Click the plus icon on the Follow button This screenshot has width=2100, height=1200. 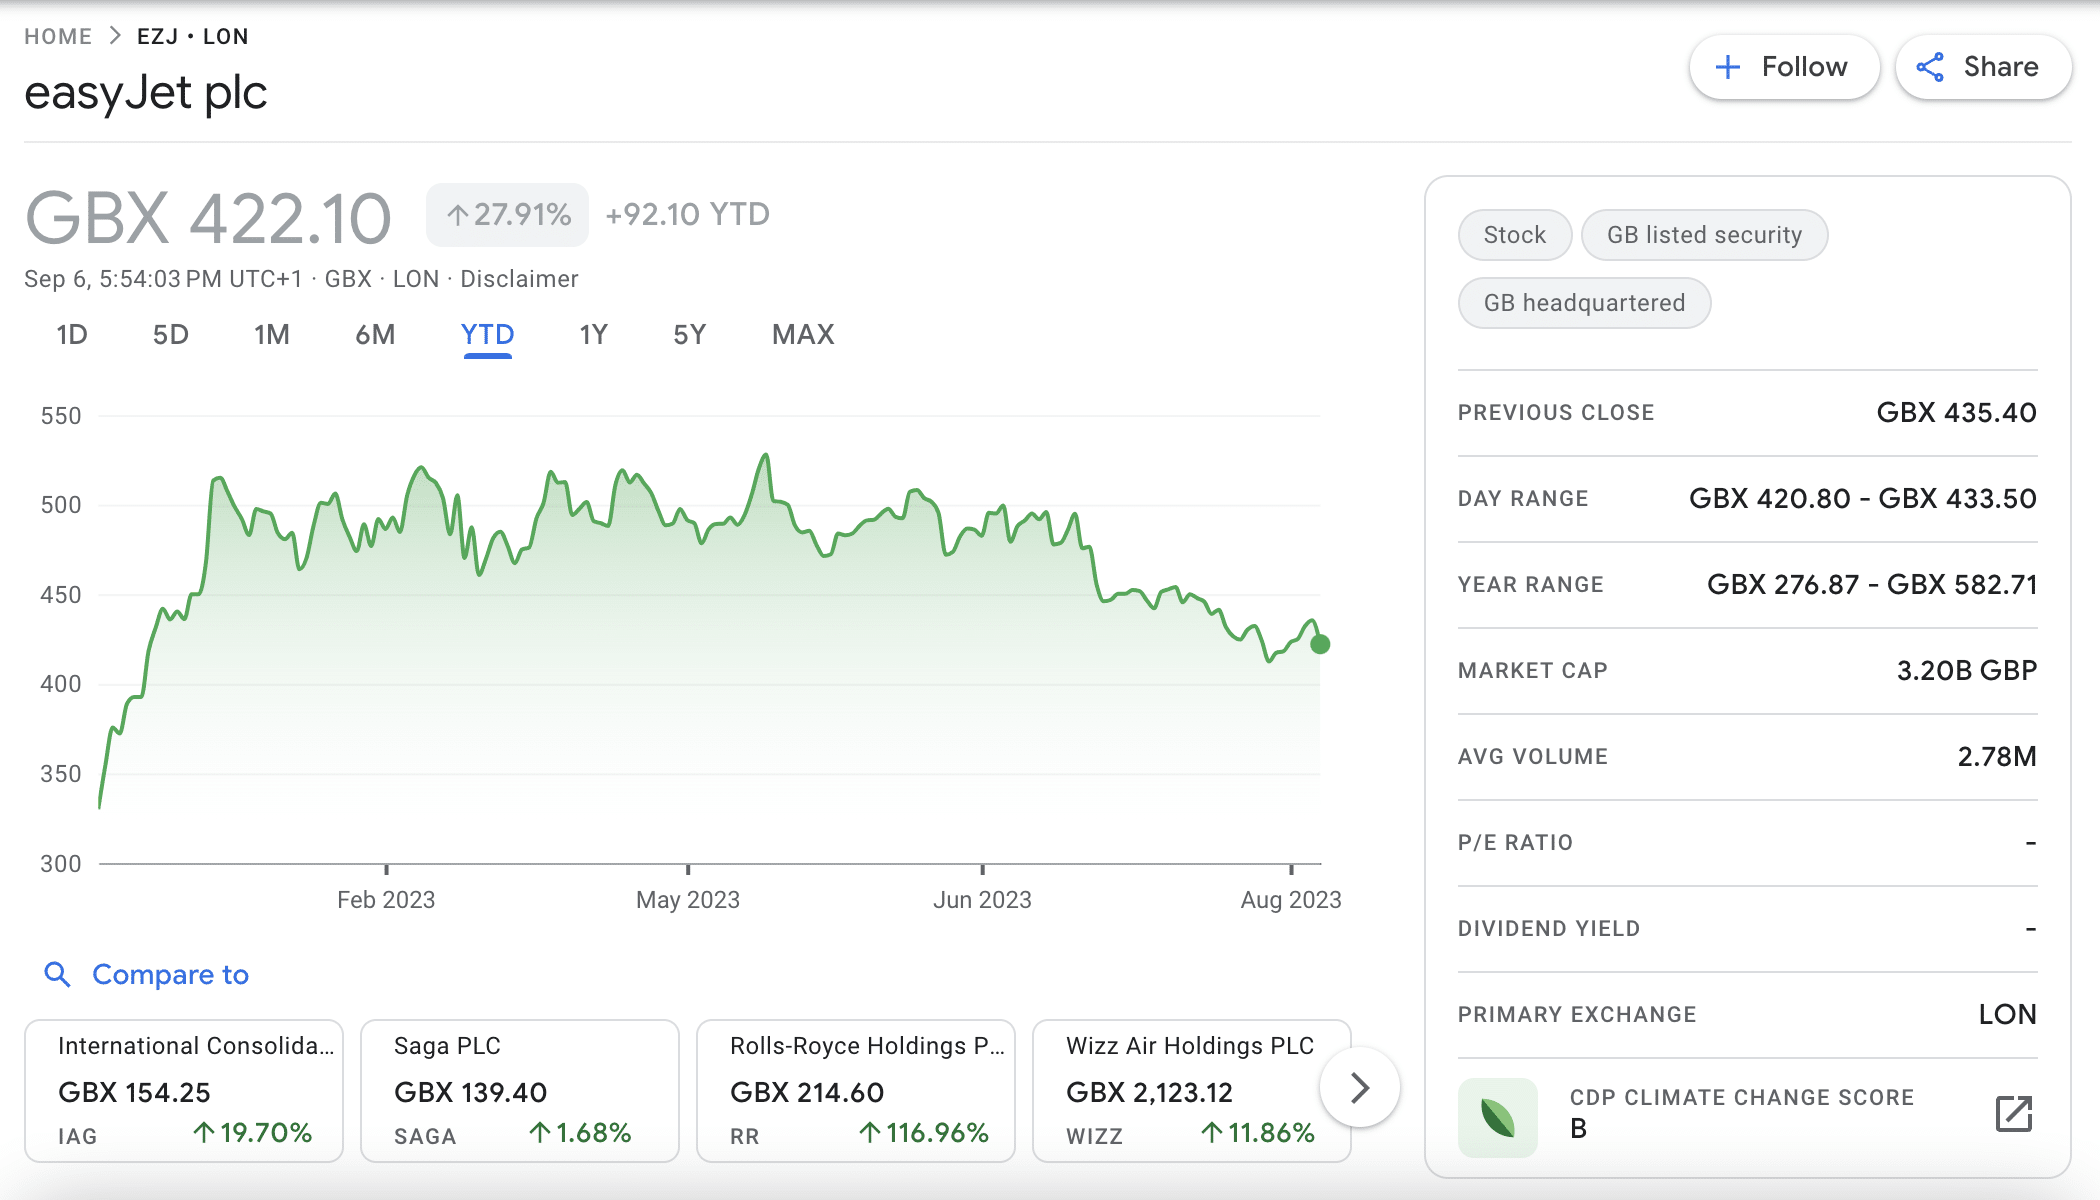[x=1727, y=67]
